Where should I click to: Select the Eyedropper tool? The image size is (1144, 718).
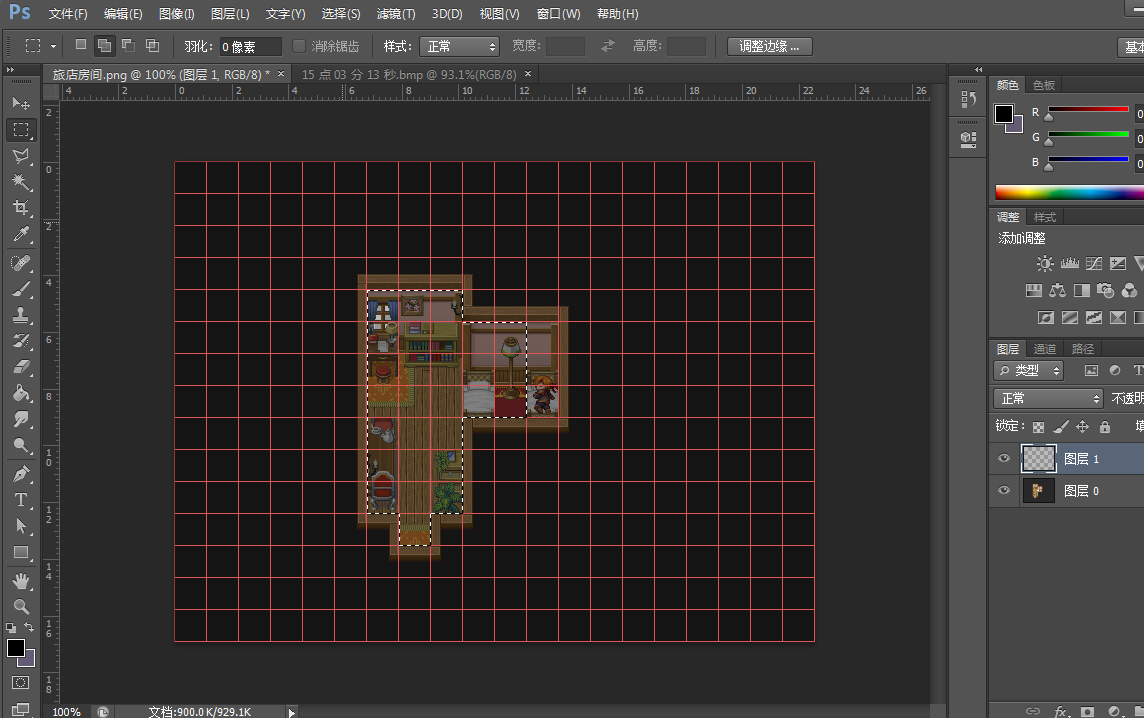point(21,233)
